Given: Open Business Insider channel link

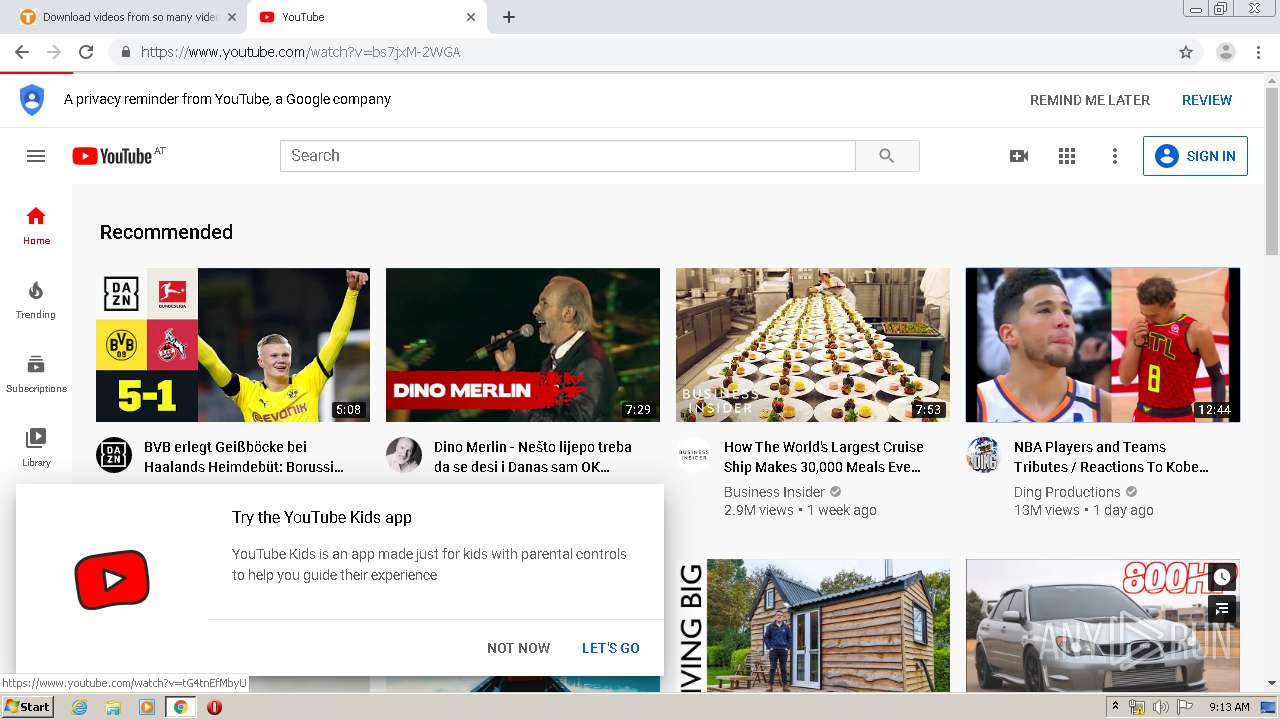Looking at the screenshot, I should click(x=774, y=492).
